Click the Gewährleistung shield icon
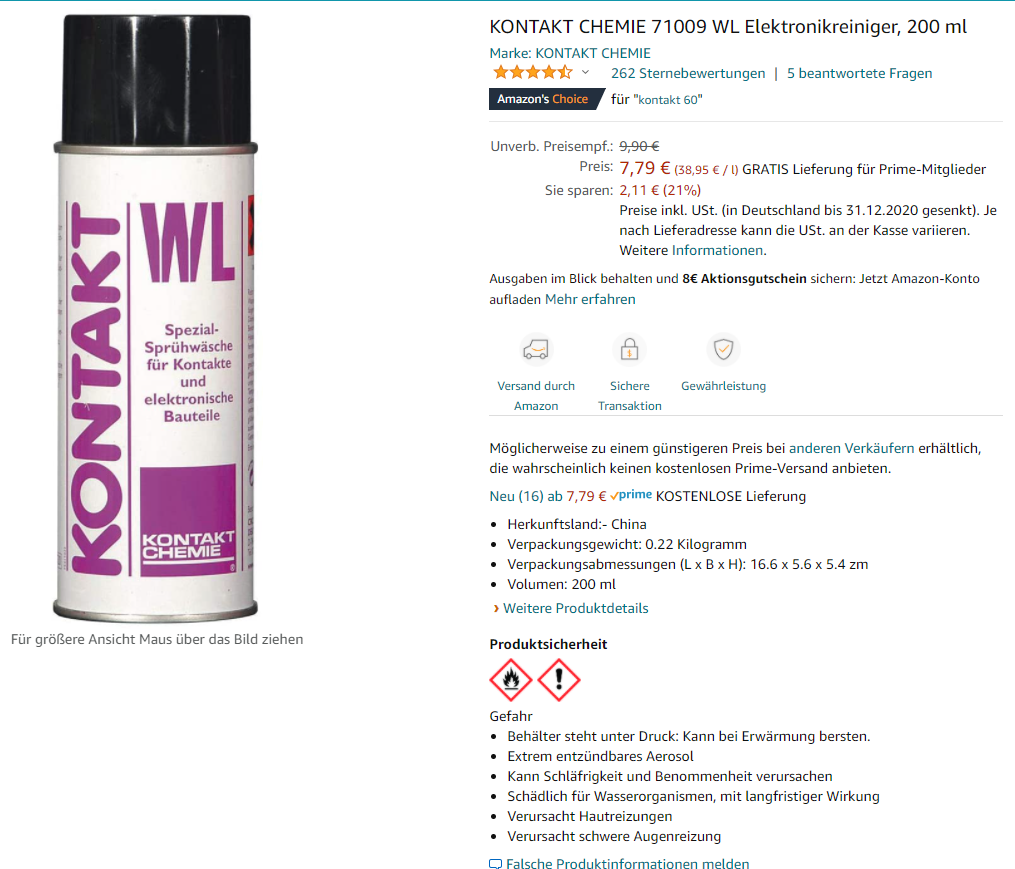This screenshot has width=1015, height=869. (x=723, y=350)
